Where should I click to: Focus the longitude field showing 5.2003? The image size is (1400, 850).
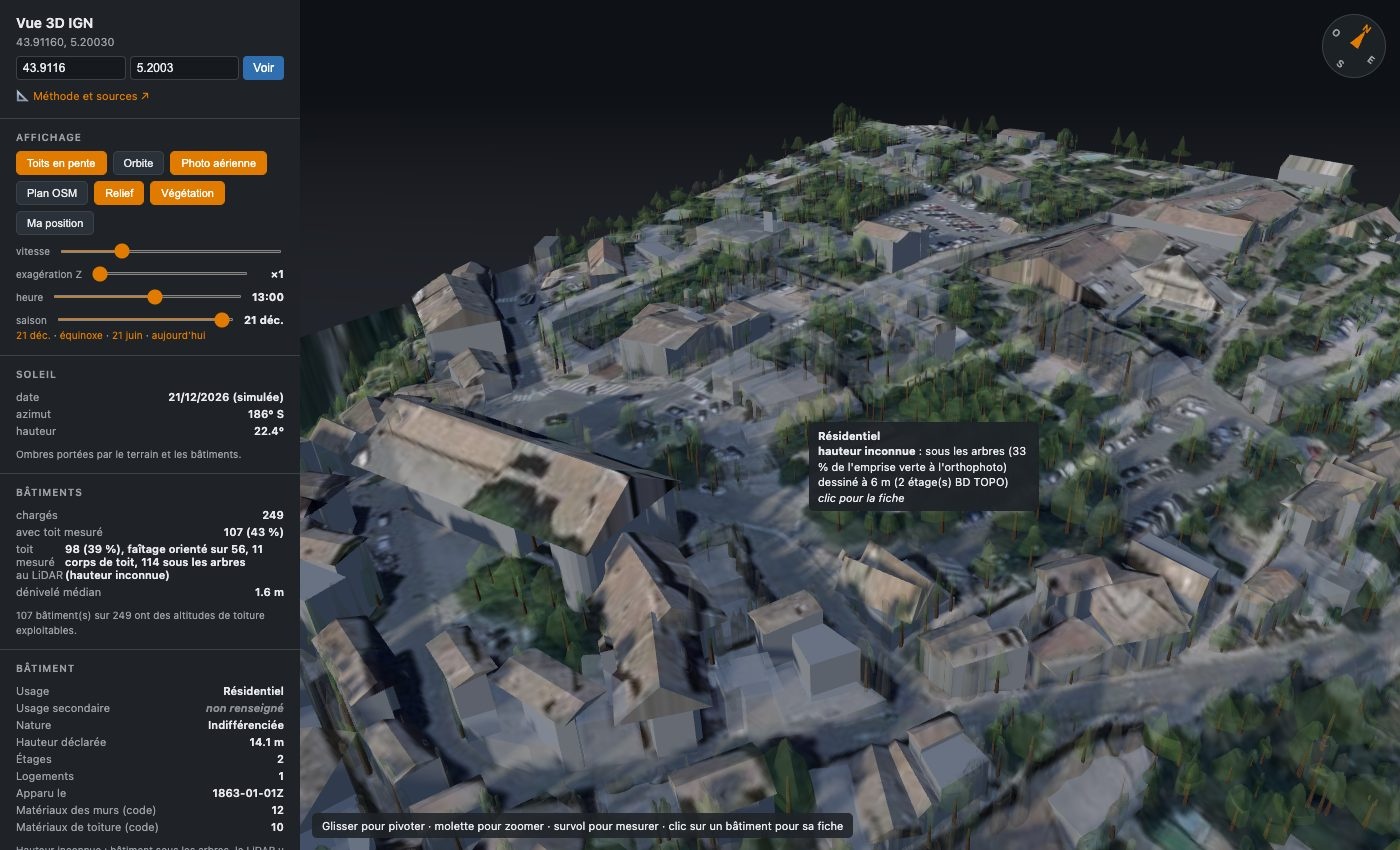pyautogui.click(x=184, y=68)
